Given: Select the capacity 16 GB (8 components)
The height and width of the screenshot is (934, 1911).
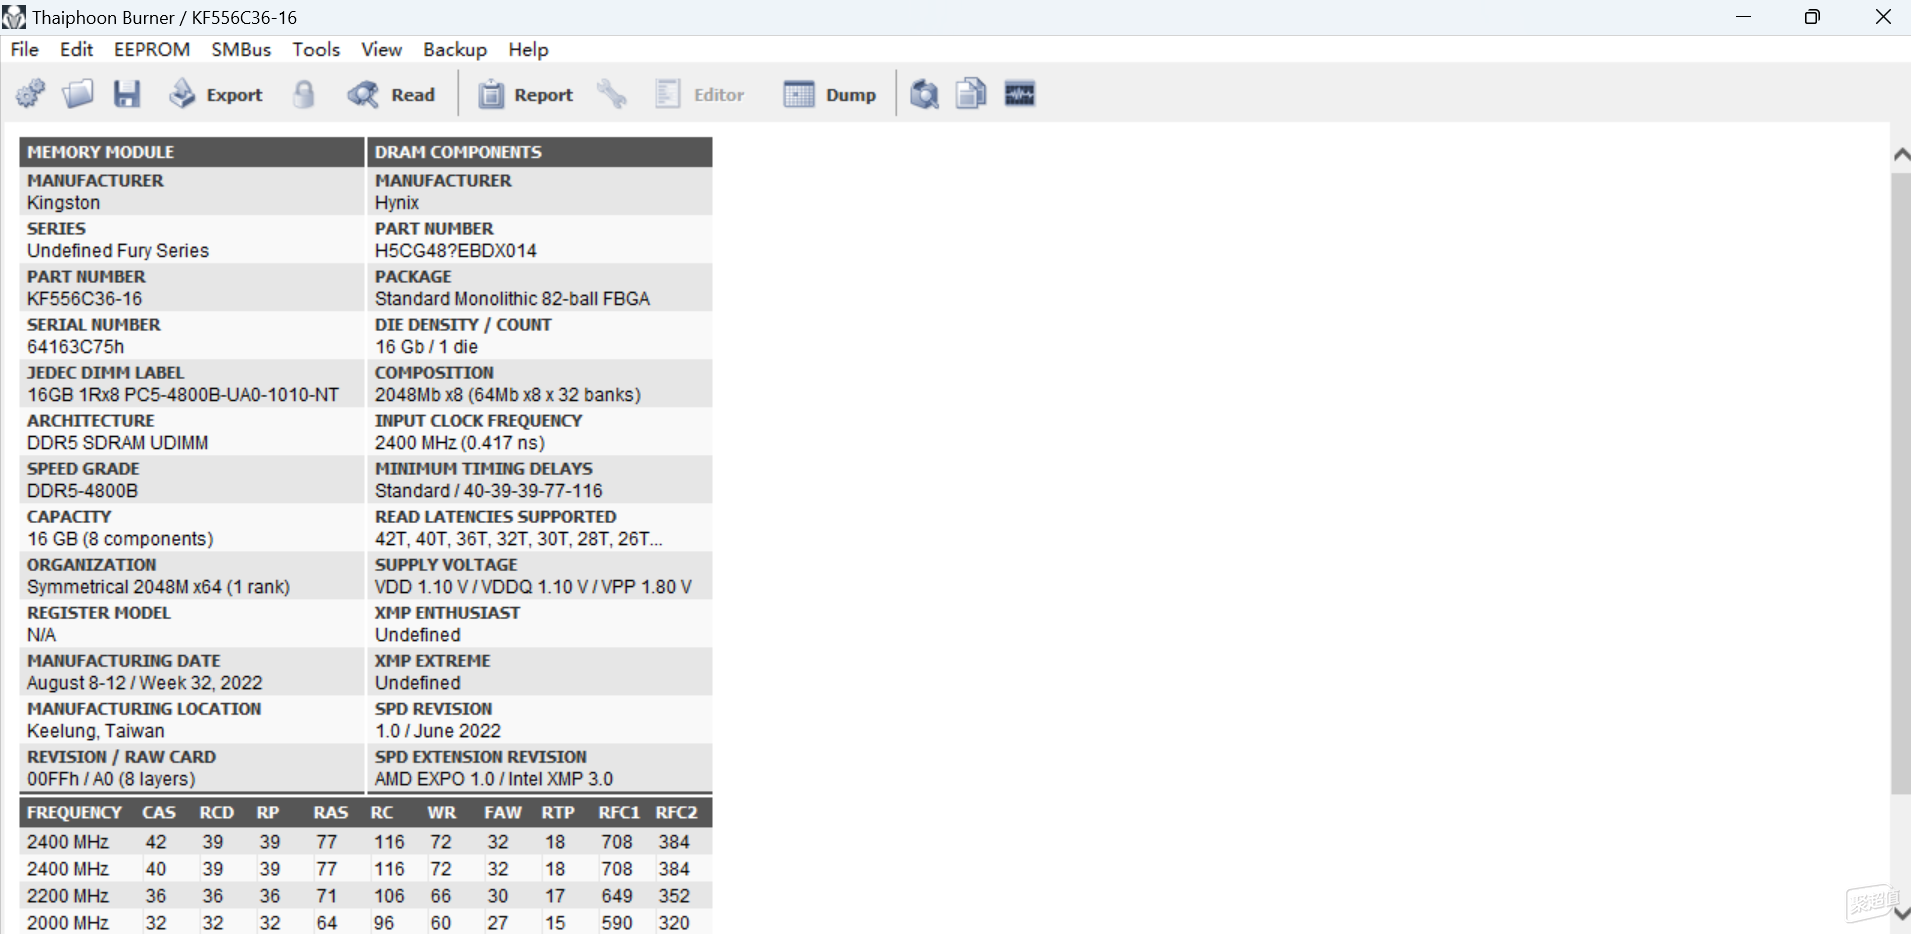Looking at the screenshot, I should [x=120, y=539].
